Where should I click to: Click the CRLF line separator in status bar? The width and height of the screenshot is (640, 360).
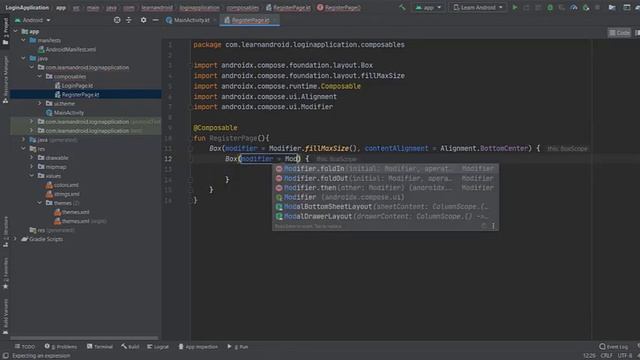point(607,356)
